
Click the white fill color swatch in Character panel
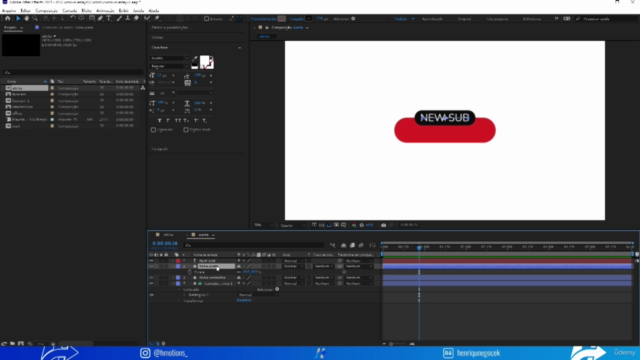pyautogui.click(x=204, y=61)
